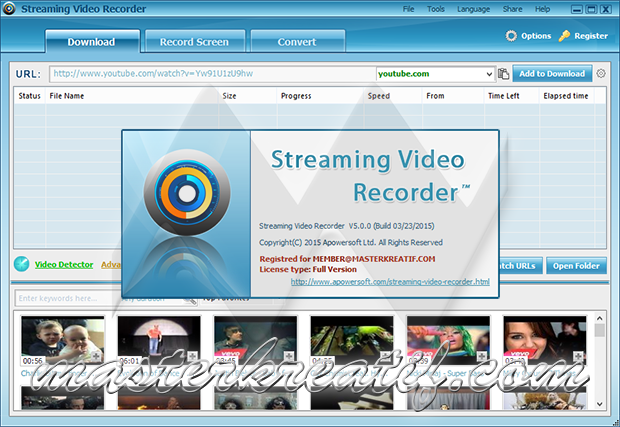This screenshot has width=620, height=427.
Task: Click the video list scroll up arrow
Action: click(x=599, y=318)
